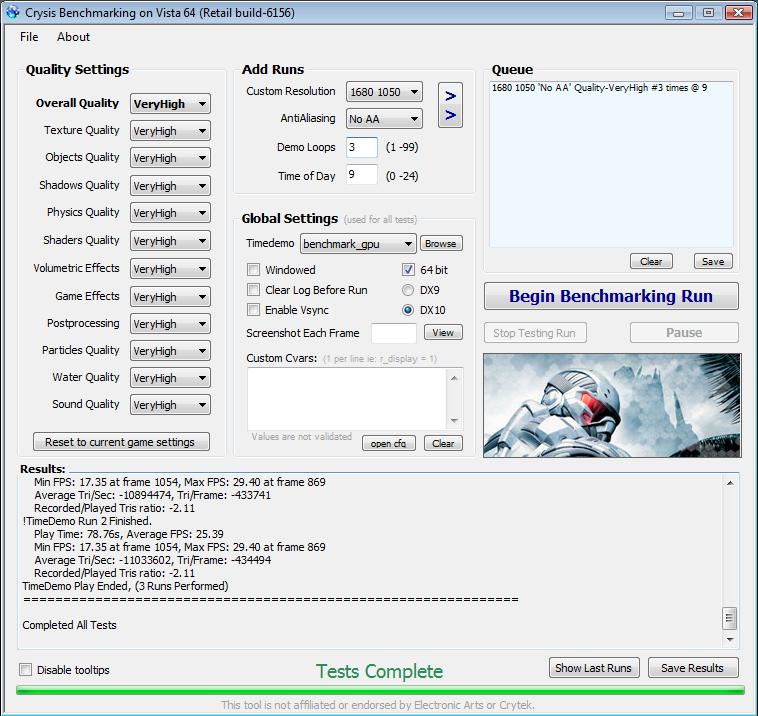Clear the Queue list
This screenshot has width=758, height=716.
(x=651, y=261)
